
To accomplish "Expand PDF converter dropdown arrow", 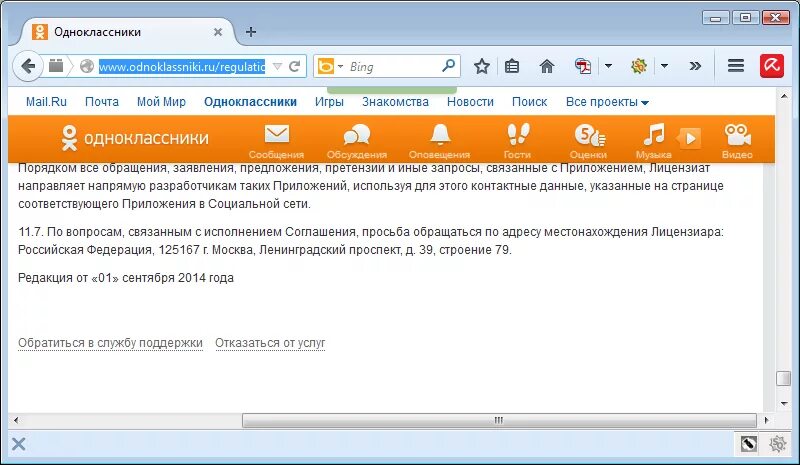I will click(608, 66).
